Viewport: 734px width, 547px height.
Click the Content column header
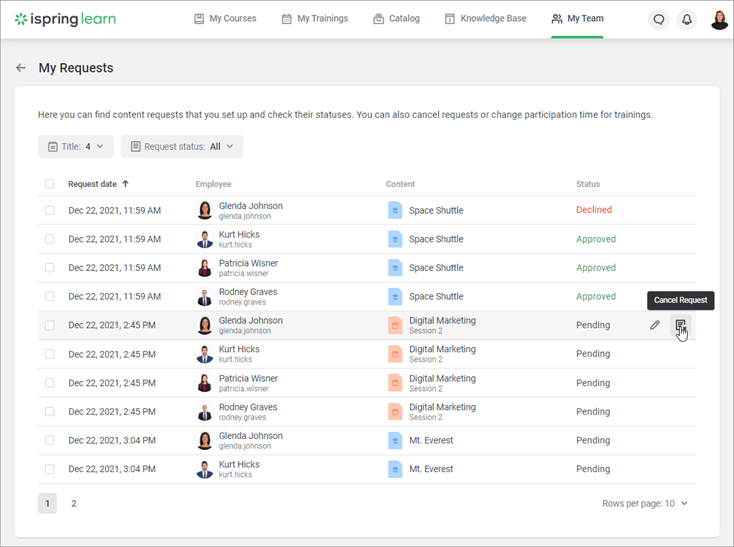tap(400, 184)
